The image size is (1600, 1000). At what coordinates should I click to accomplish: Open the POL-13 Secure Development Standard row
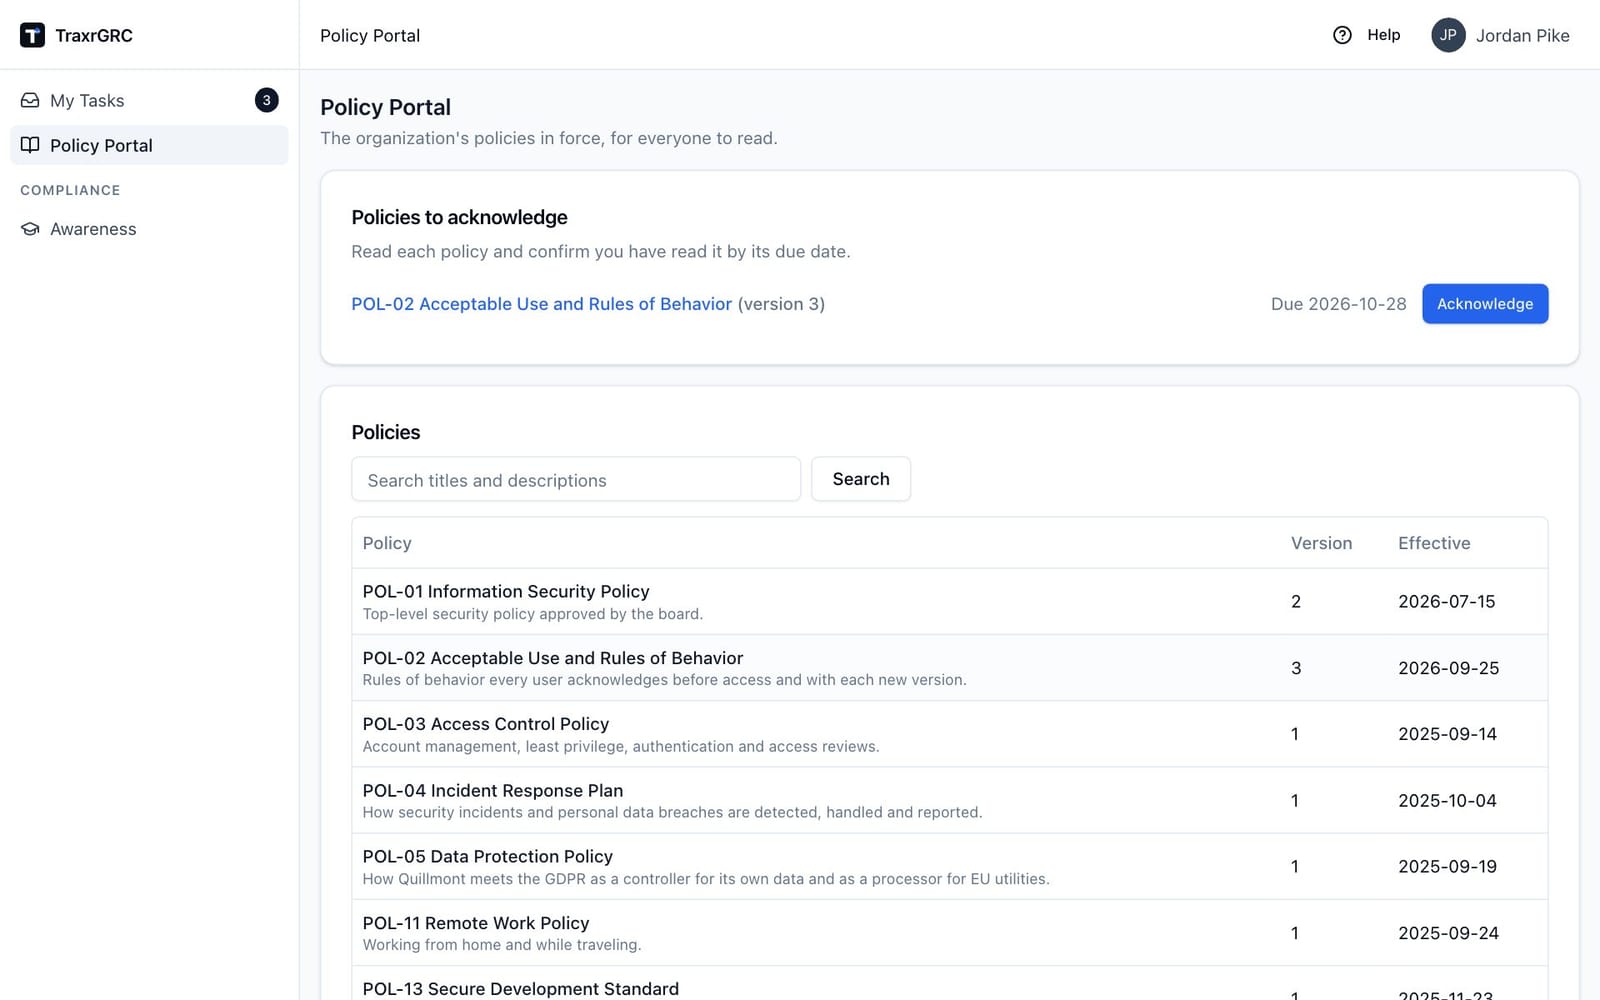tap(950, 984)
